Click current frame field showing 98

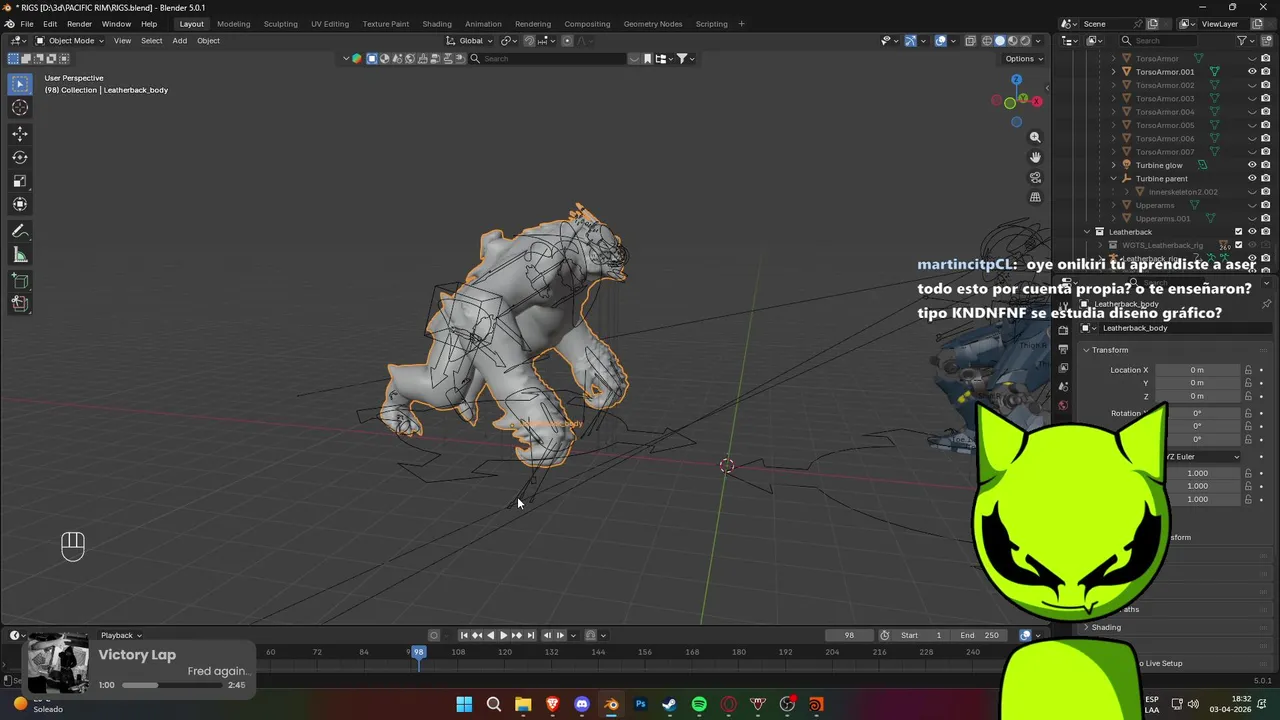coord(849,635)
